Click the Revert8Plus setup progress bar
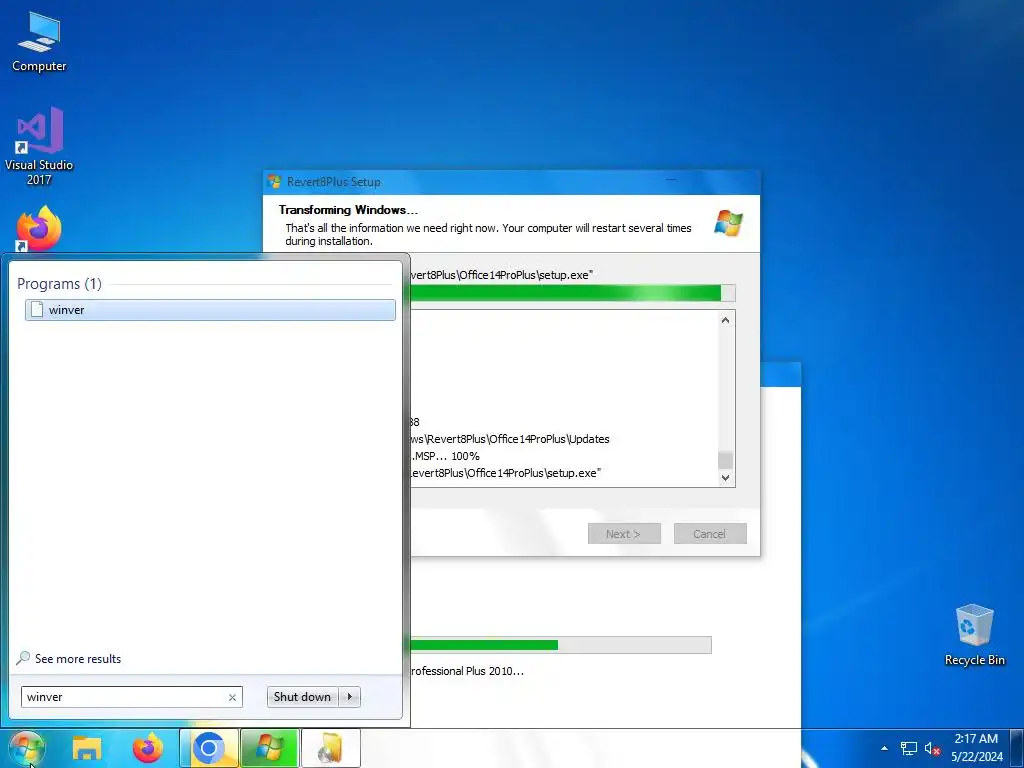Viewport: 1024px width, 768px height. pyautogui.click(x=572, y=293)
